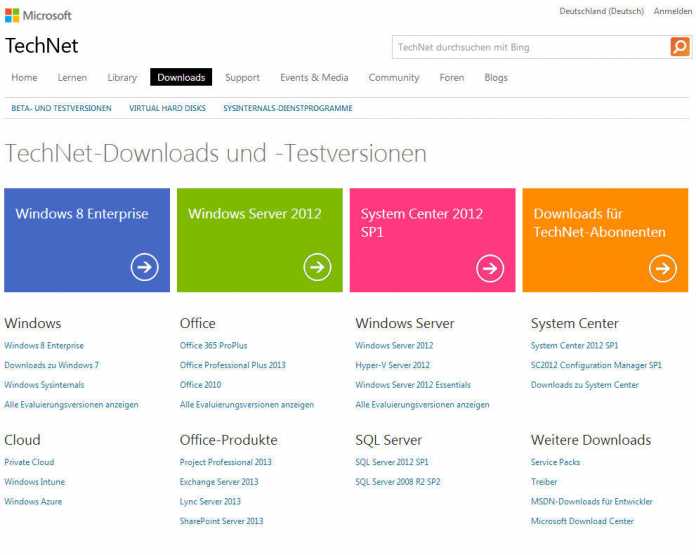The width and height of the screenshot is (696, 555).
Task: Click the arrow icon on Windows Server 2012 tile
Action: [x=317, y=267]
